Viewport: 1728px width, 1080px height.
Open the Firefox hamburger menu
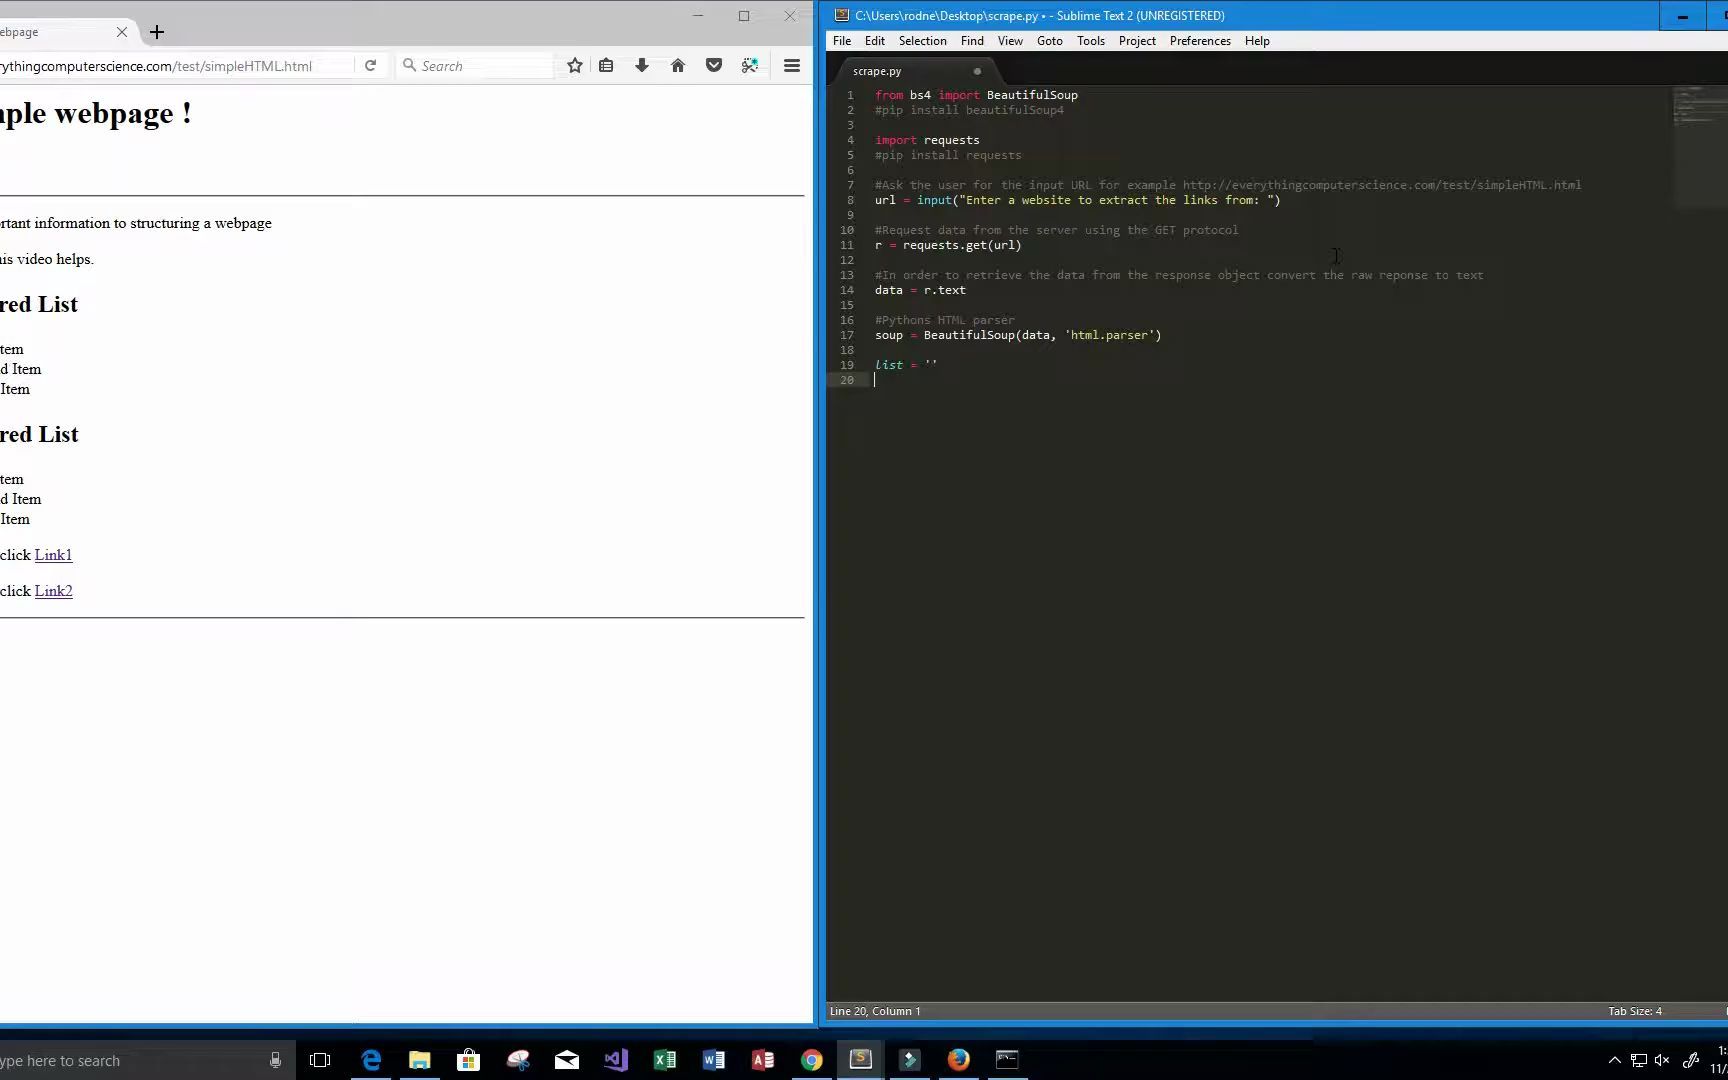pos(791,65)
